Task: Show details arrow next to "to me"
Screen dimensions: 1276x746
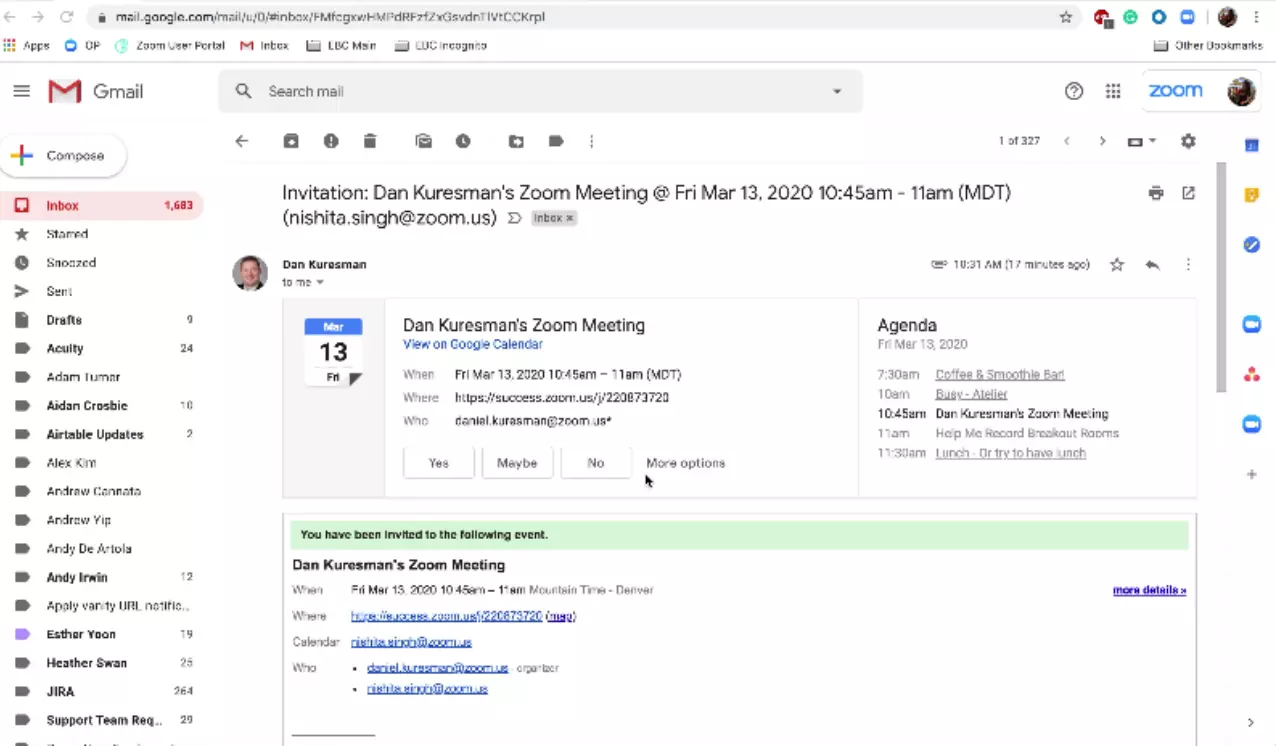Action: (x=320, y=283)
